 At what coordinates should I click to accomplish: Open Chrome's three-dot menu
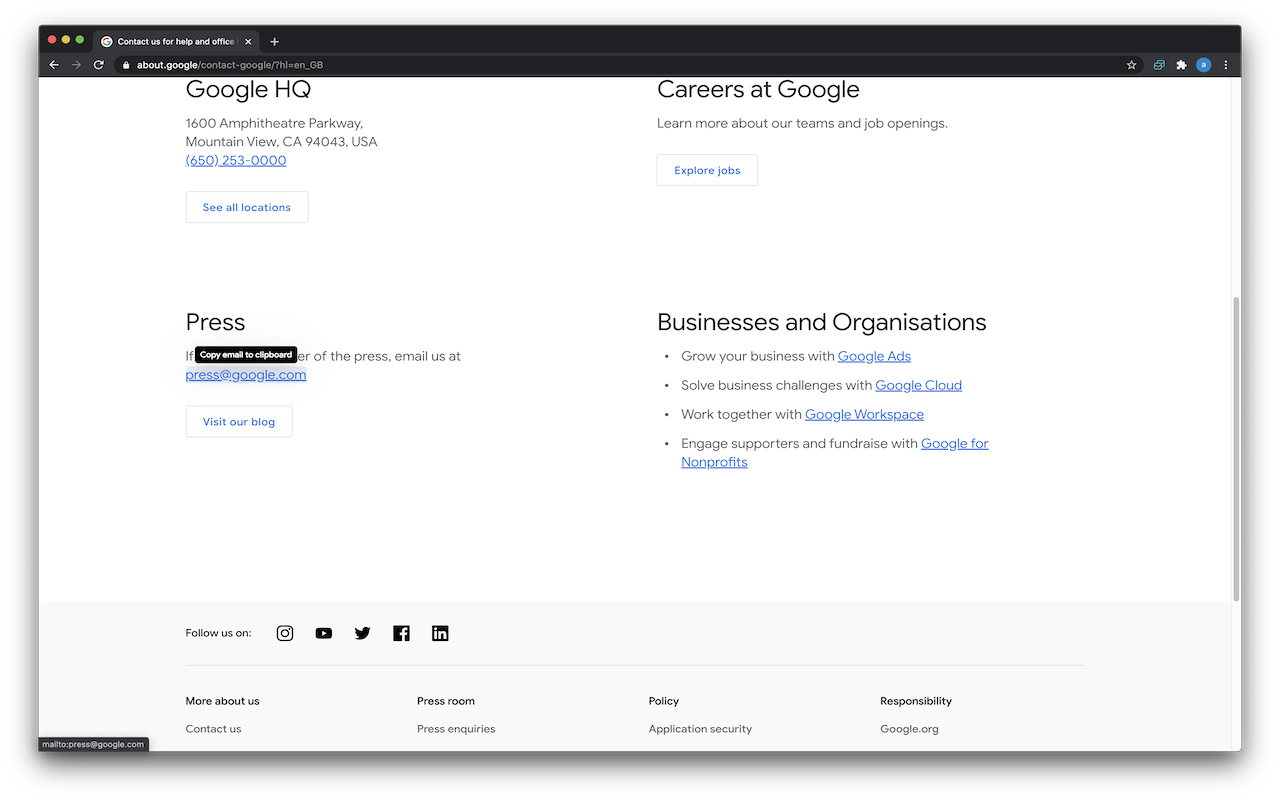tap(1226, 65)
